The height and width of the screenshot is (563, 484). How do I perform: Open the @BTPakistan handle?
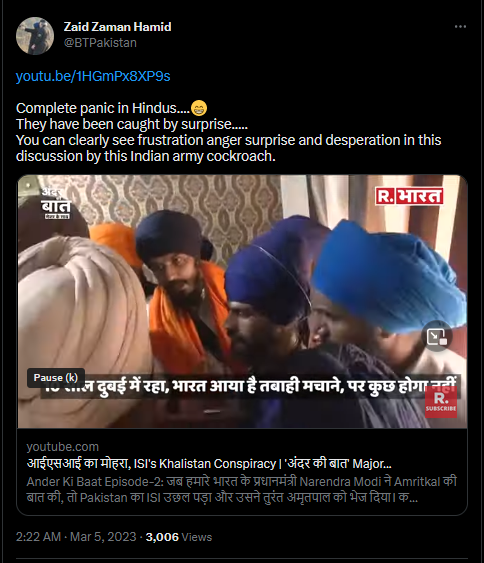(x=100, y=43)
